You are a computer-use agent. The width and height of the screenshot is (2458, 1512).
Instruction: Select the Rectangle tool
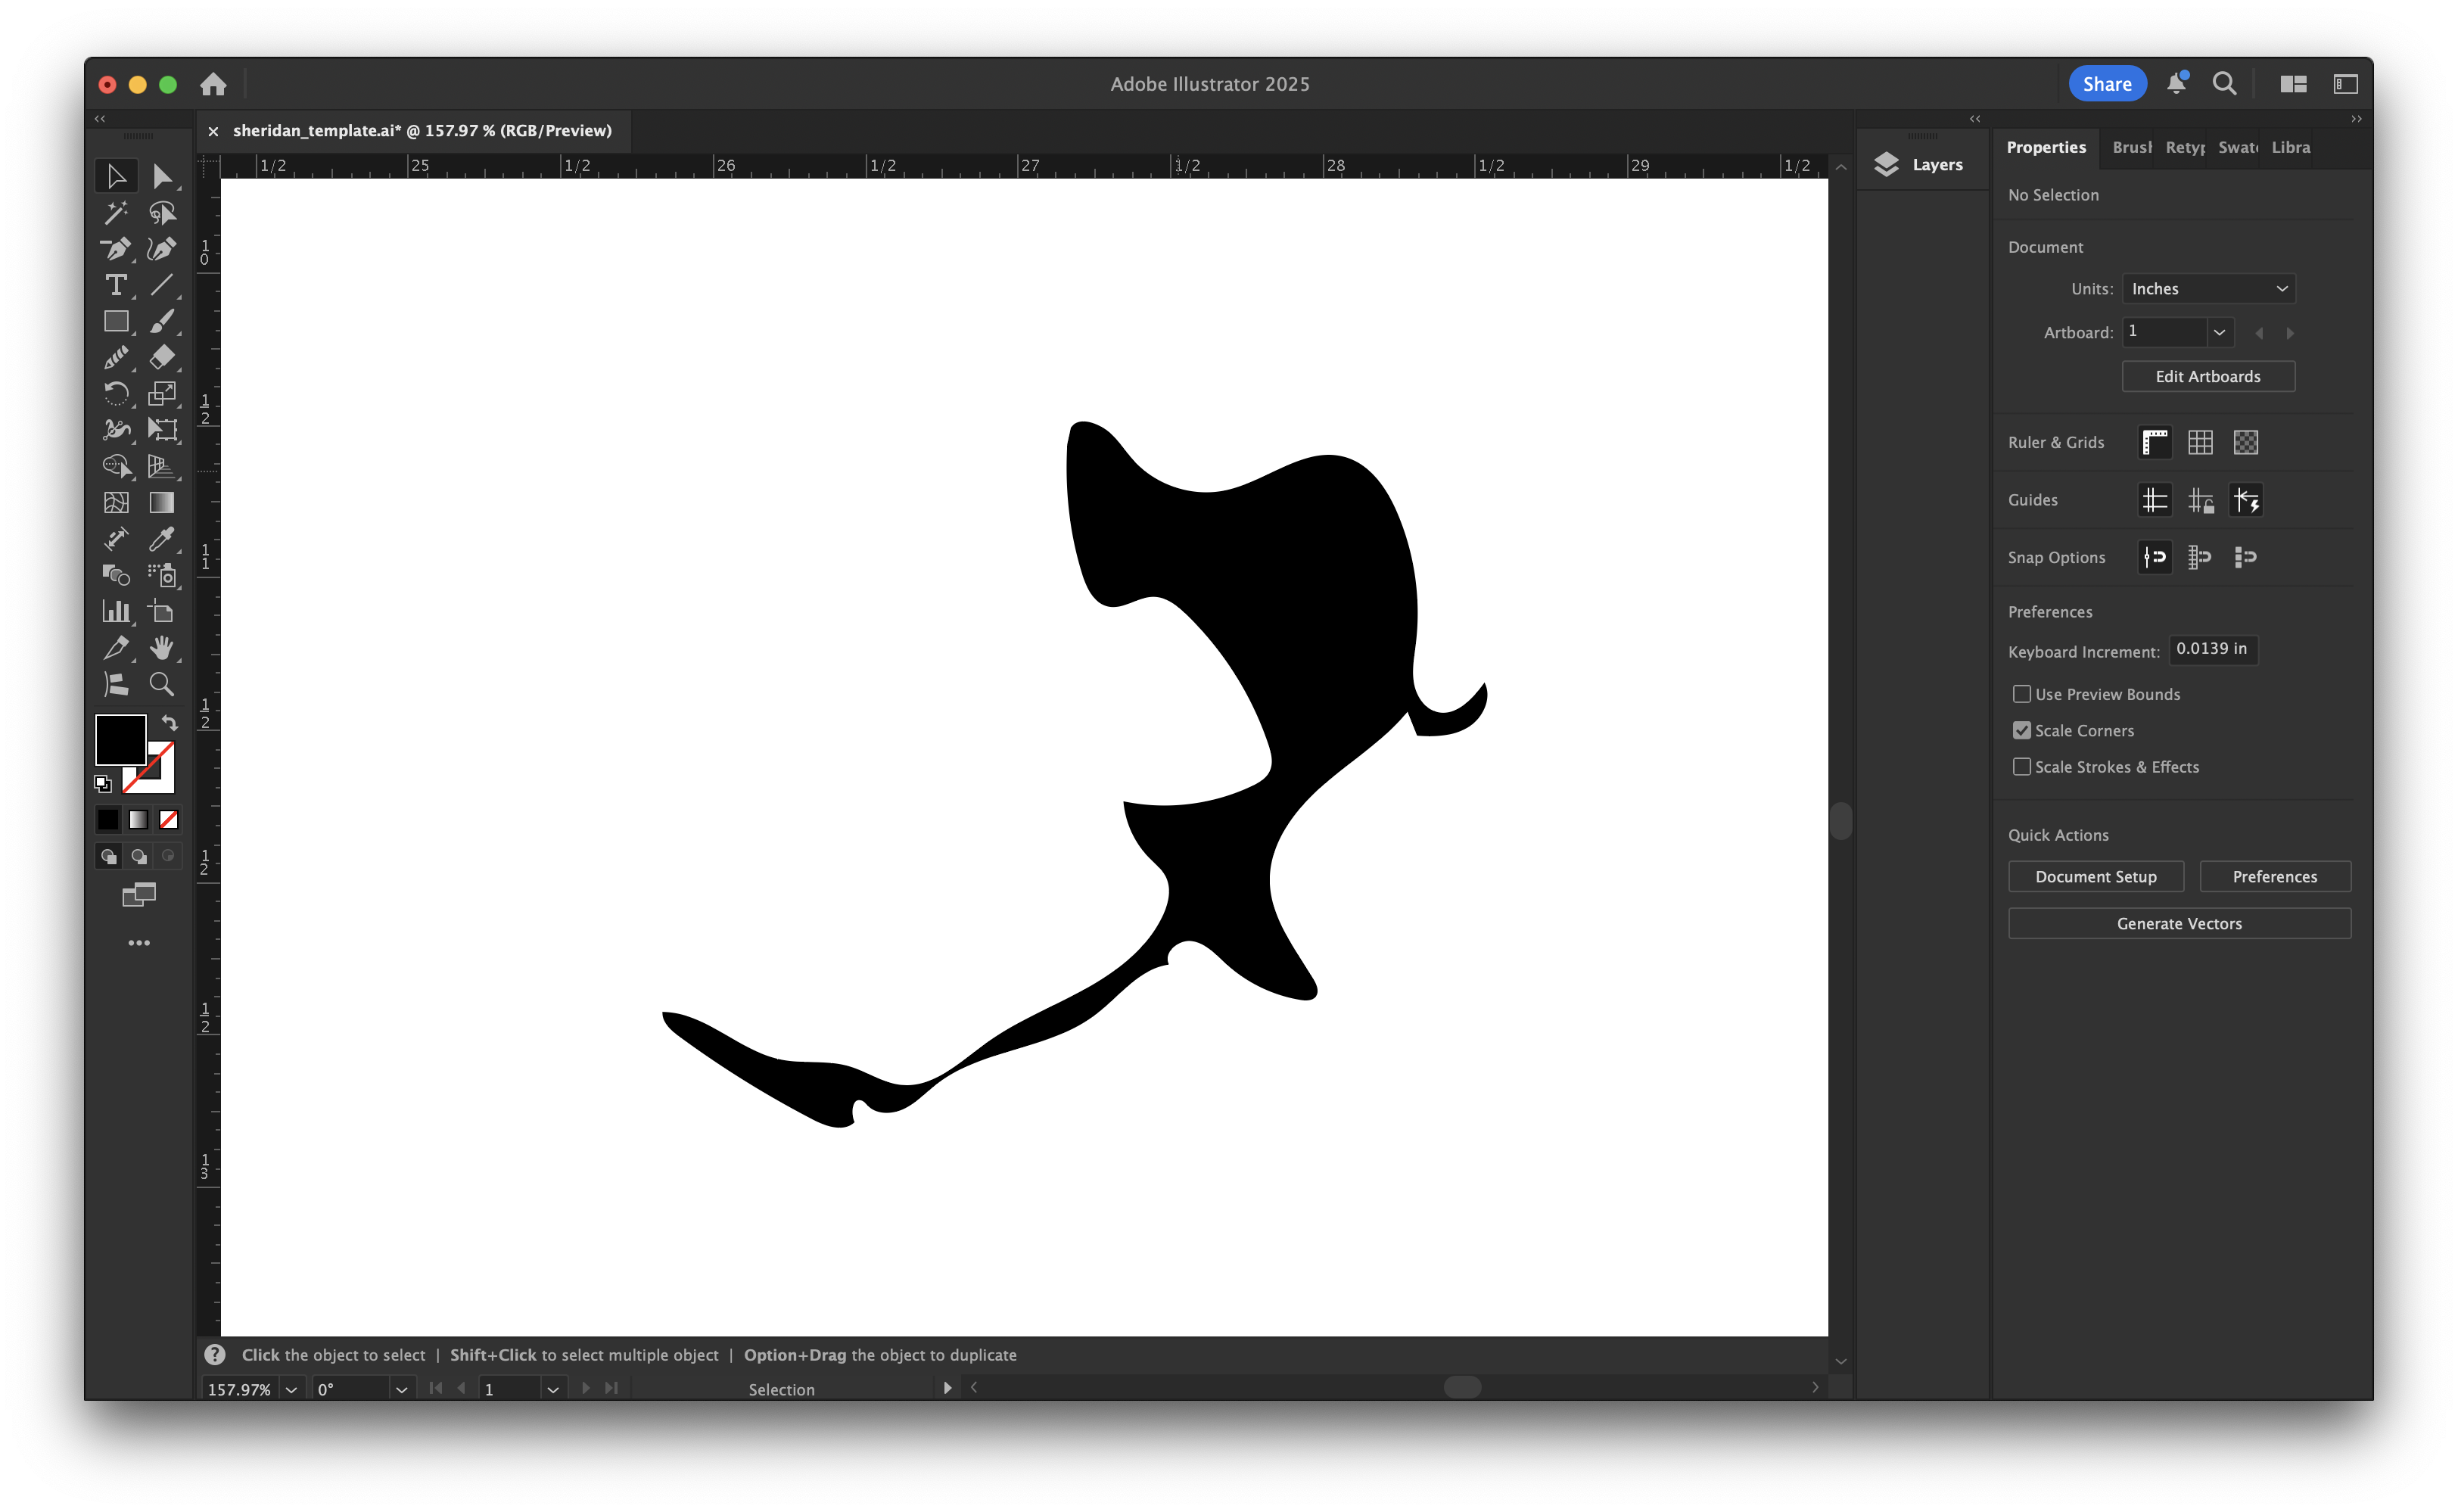(117, 321)
